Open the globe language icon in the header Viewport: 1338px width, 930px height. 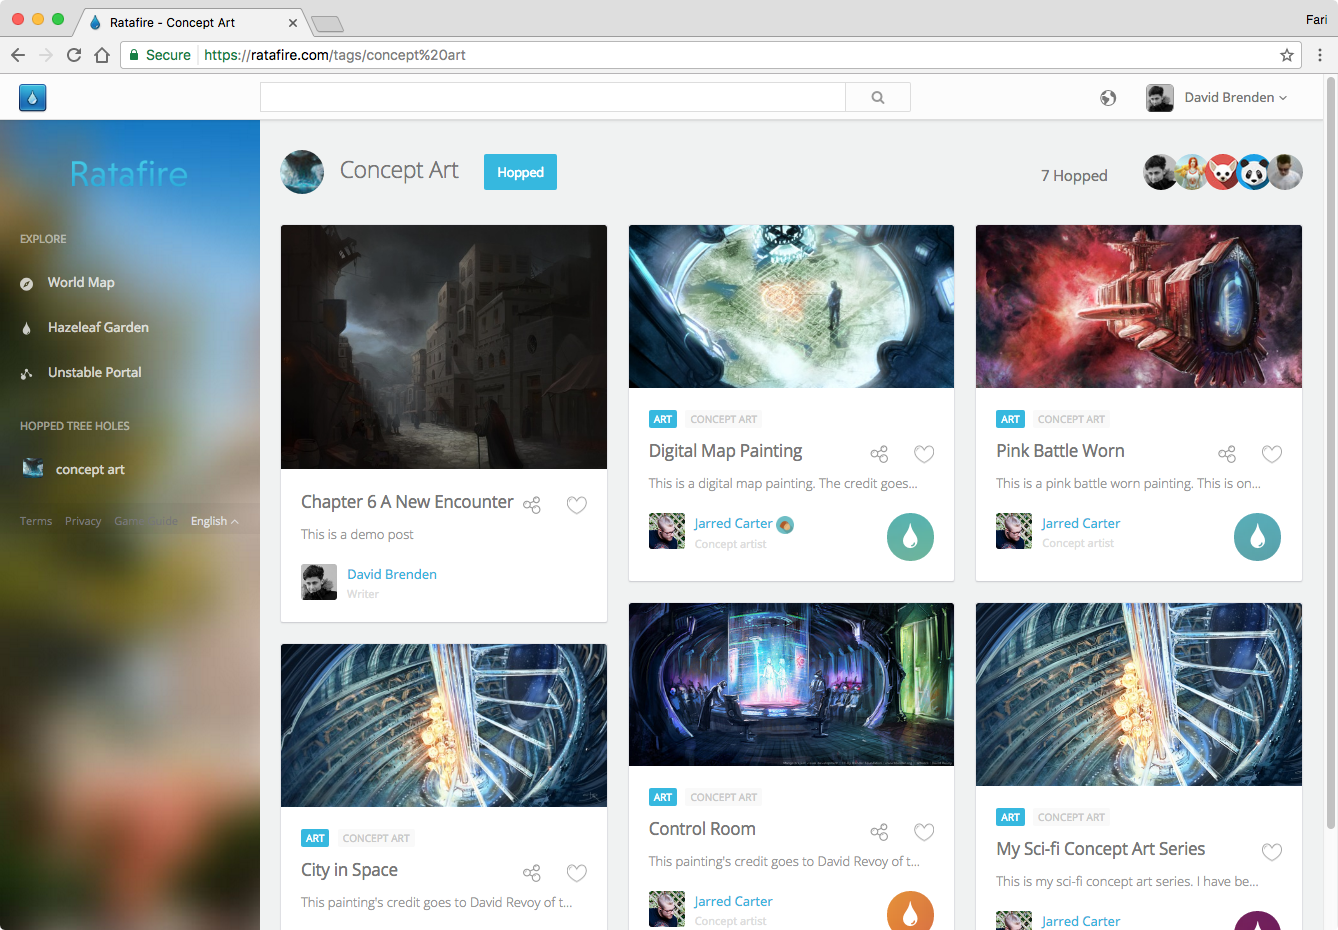1108,98
